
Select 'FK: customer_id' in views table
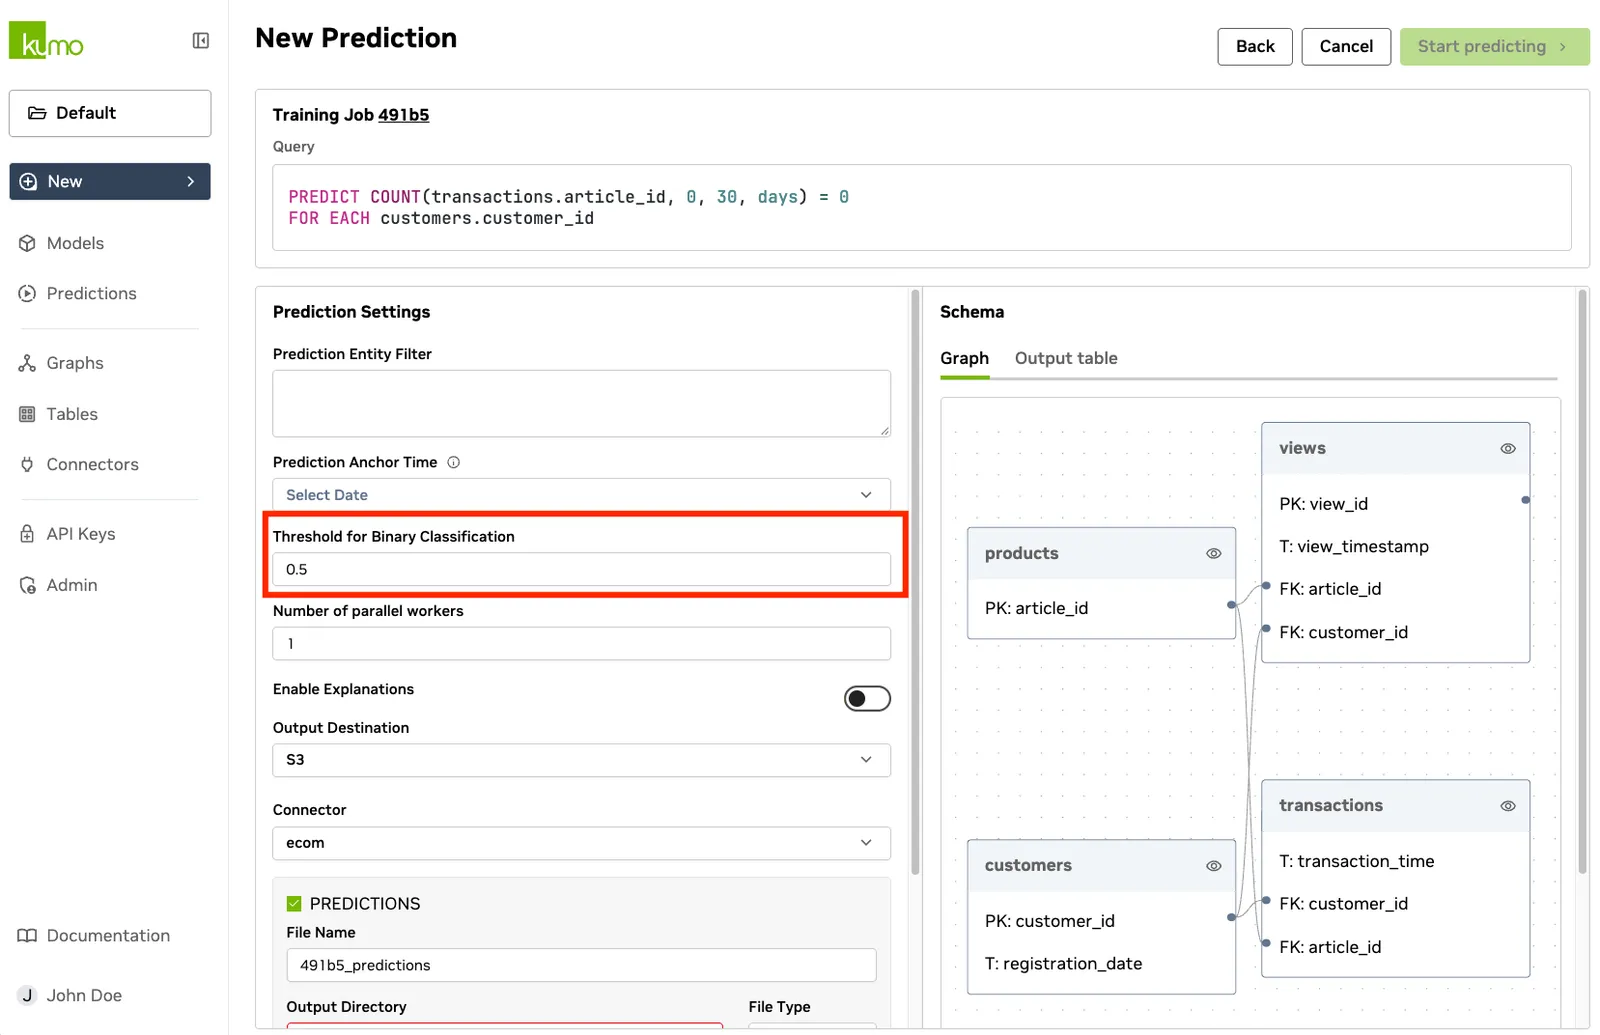click(x=1343, y=632)
